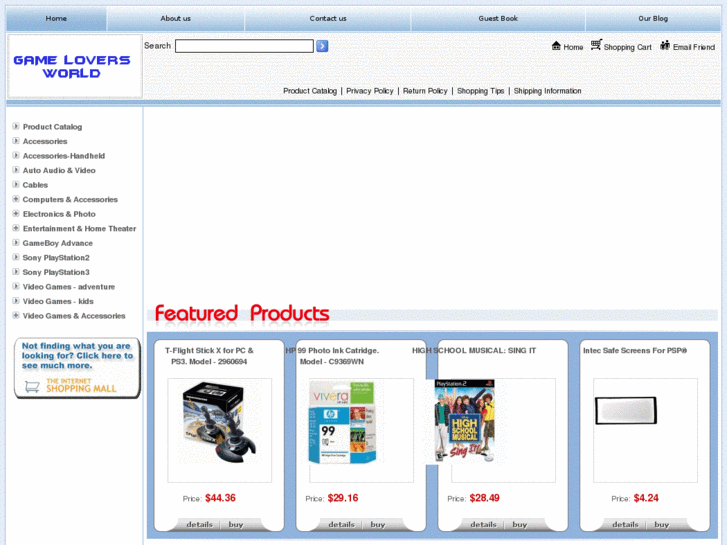The image size is (727, 545).
Task: View details for T-Flight Stick X
Action: 199,525
